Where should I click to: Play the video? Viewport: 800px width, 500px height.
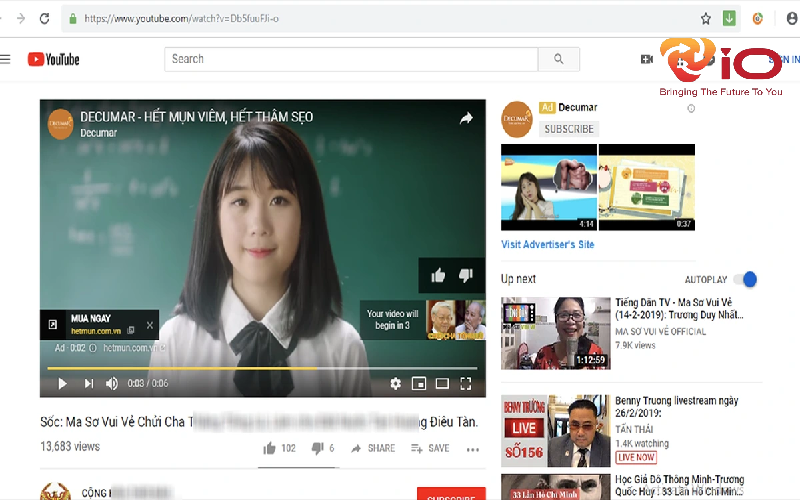(62, 384)
